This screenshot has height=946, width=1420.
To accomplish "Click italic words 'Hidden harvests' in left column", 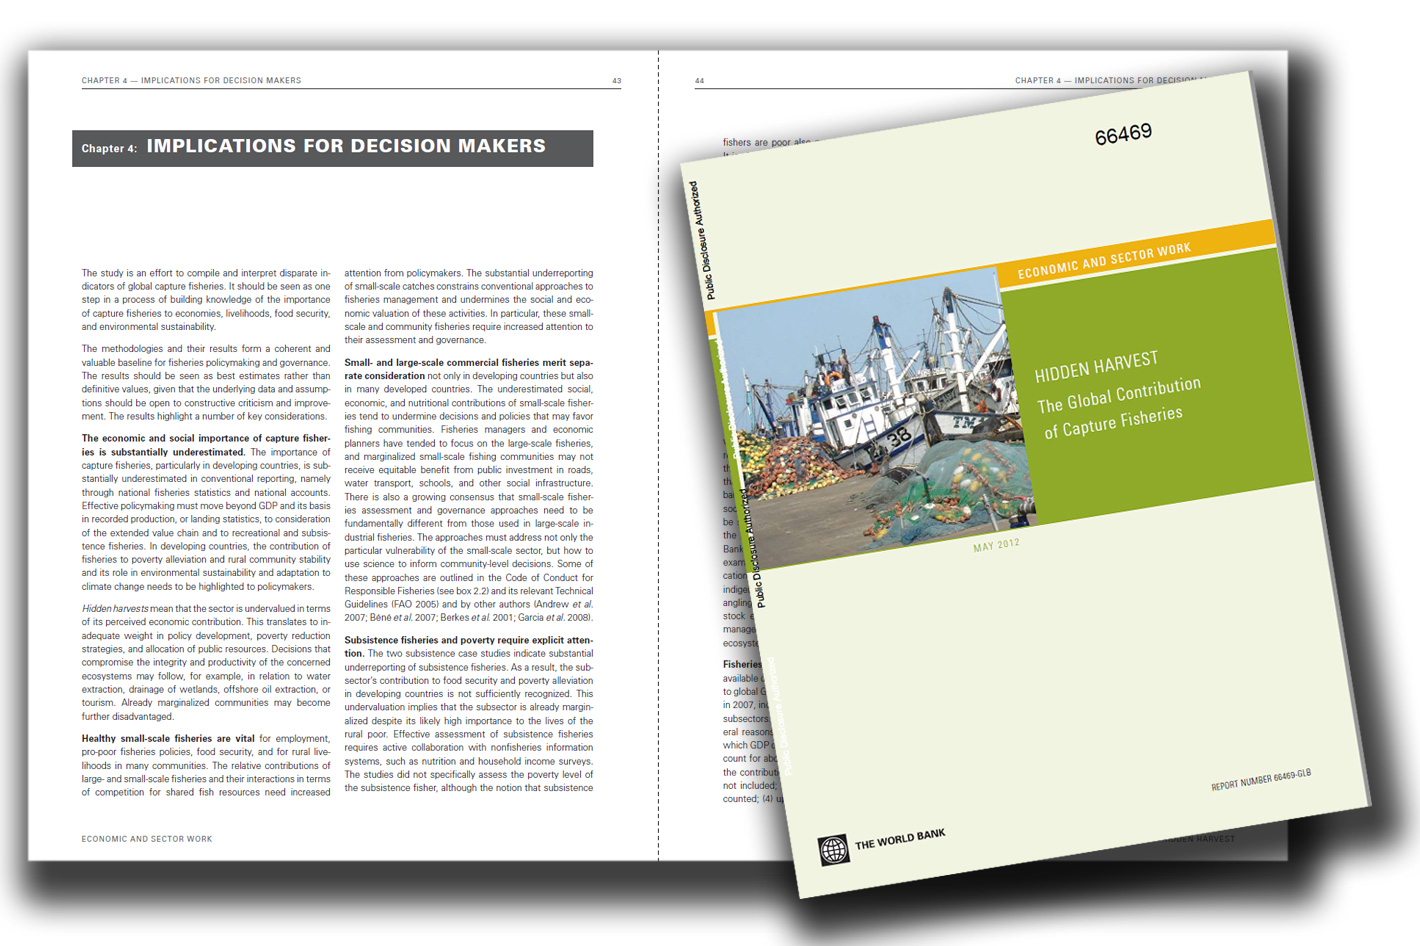I will (x=115, y=608).
